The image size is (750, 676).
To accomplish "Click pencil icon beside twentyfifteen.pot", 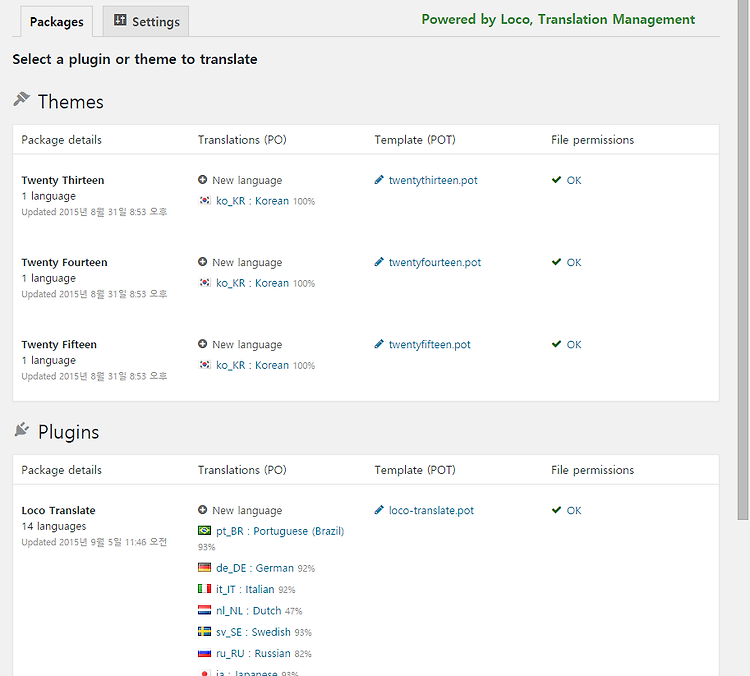I will [379, 344].
